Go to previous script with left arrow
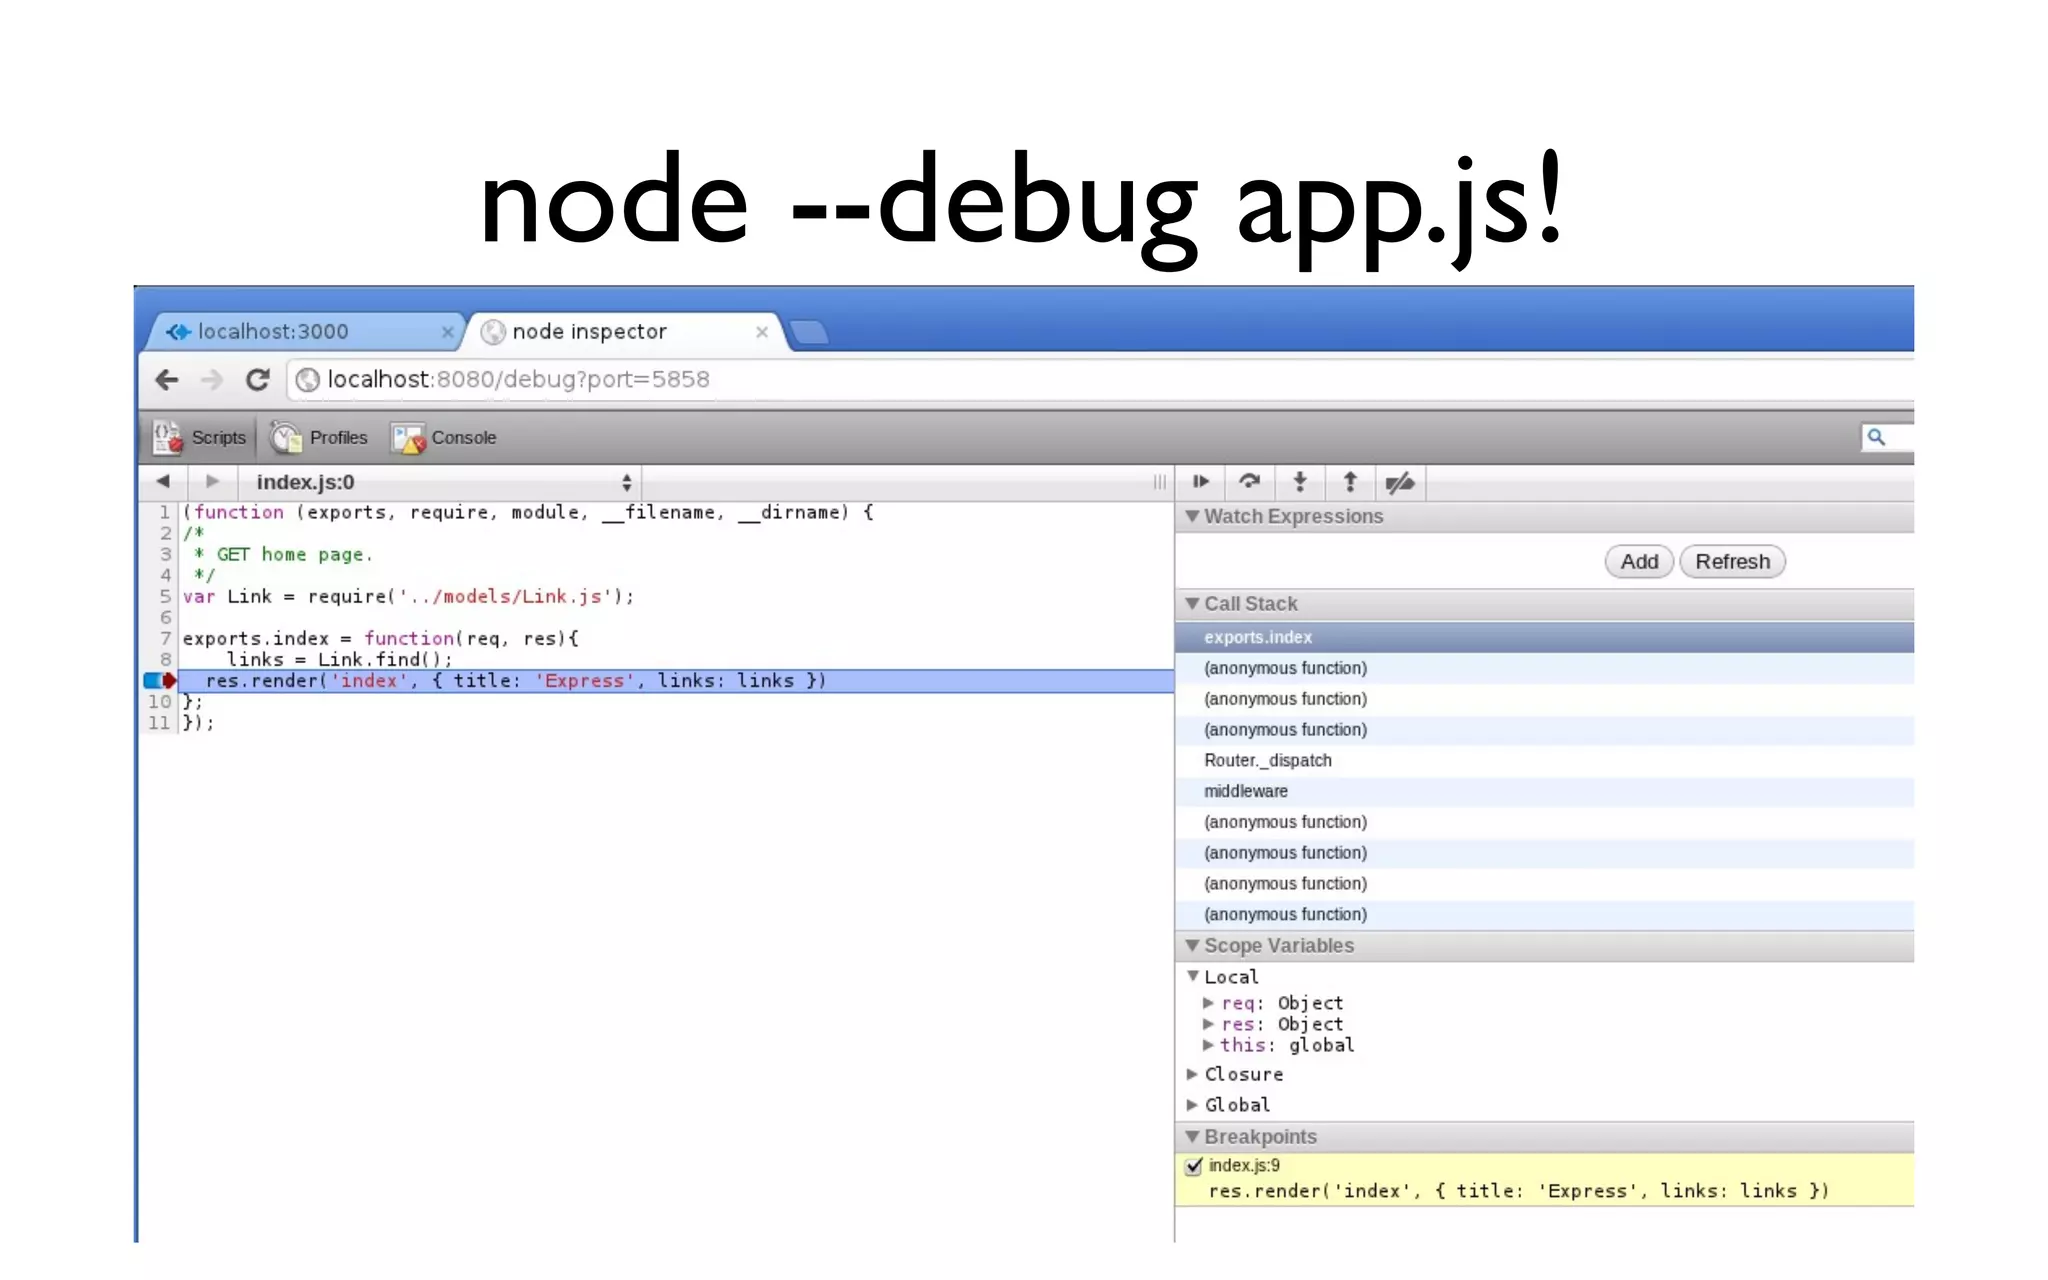The height and width of the screenshot is (1280, 2048). (163, 482)
